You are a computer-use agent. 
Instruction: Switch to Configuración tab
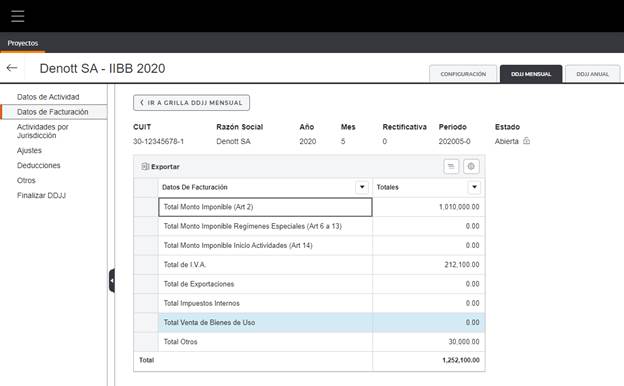coord(463,74)
